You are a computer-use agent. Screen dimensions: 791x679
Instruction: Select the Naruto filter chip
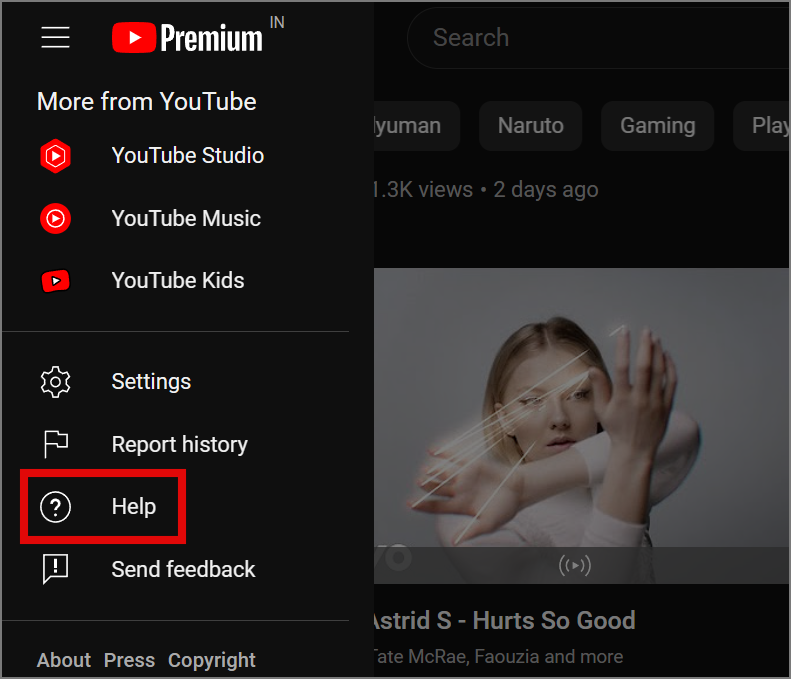tap(530, 126)
